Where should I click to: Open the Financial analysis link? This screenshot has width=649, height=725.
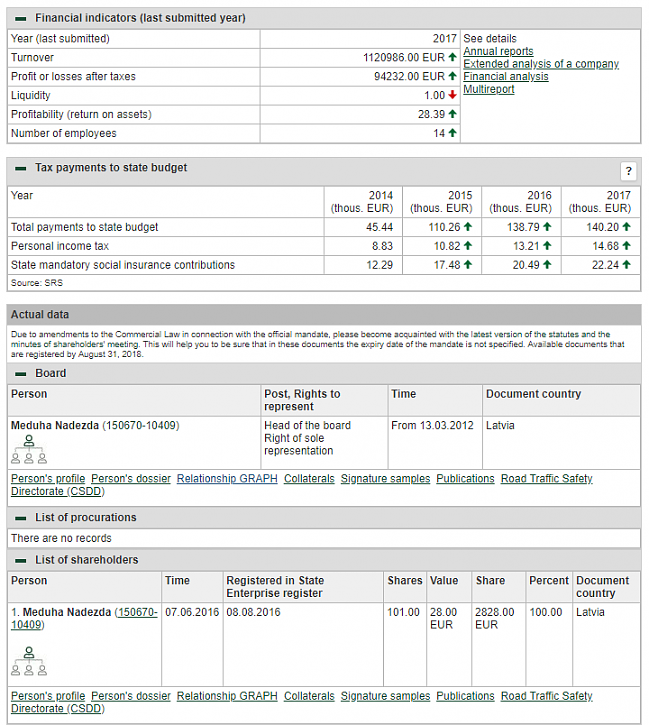[x=505, y=77]
